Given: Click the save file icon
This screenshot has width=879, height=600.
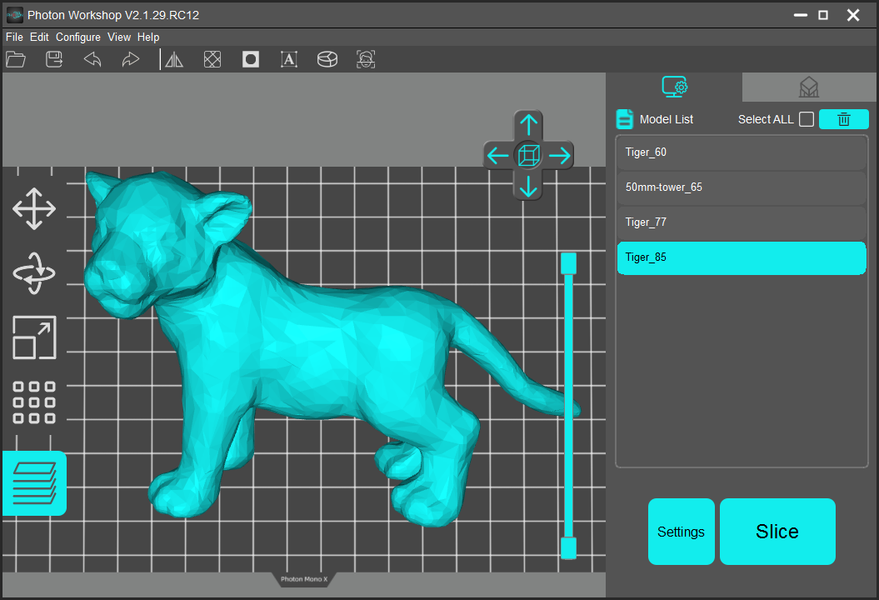Looking at the screenshot, I should click(55, 60).
